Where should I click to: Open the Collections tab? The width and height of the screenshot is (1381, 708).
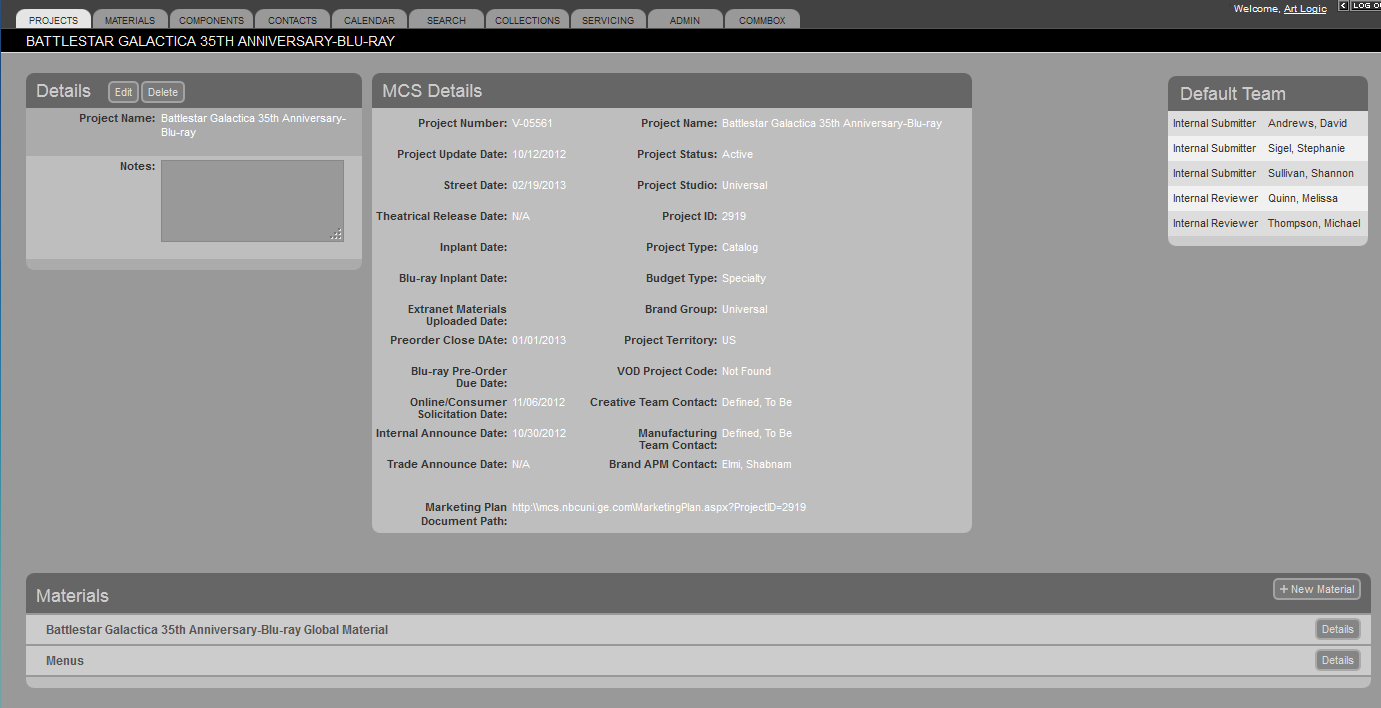(528, 20)
